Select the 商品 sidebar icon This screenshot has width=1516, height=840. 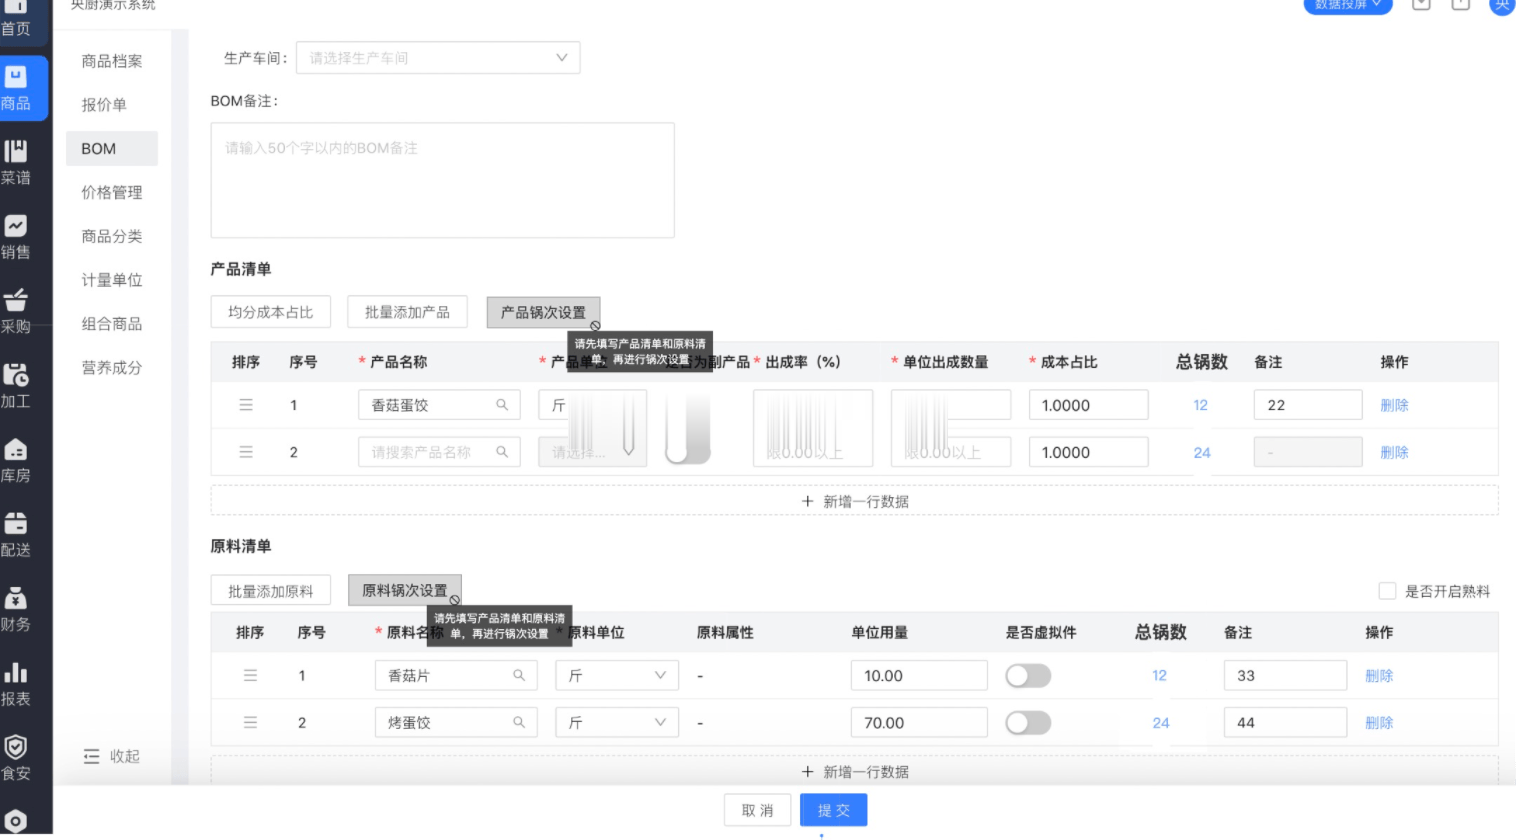pyautogui.click(x=16, y=77)
